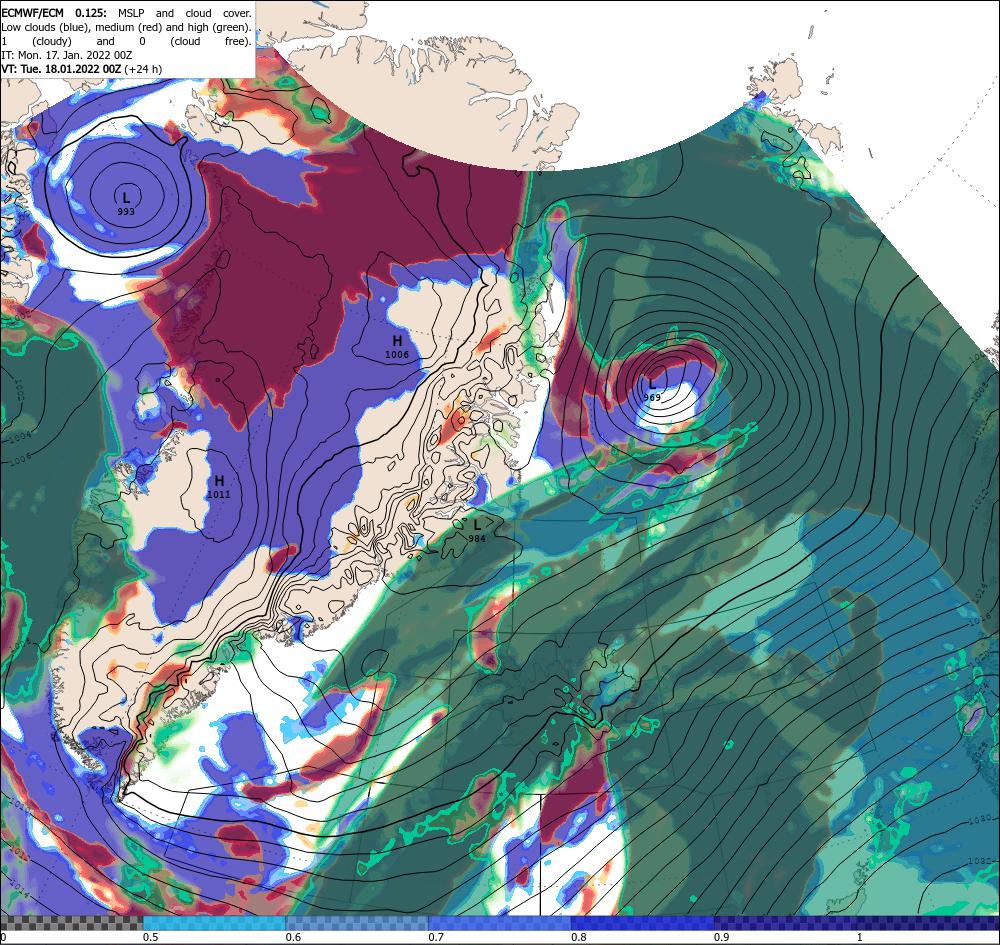Click the '0.7' colorbar tick label
This screenshot has width=1000, height=945.
(436, 937)
